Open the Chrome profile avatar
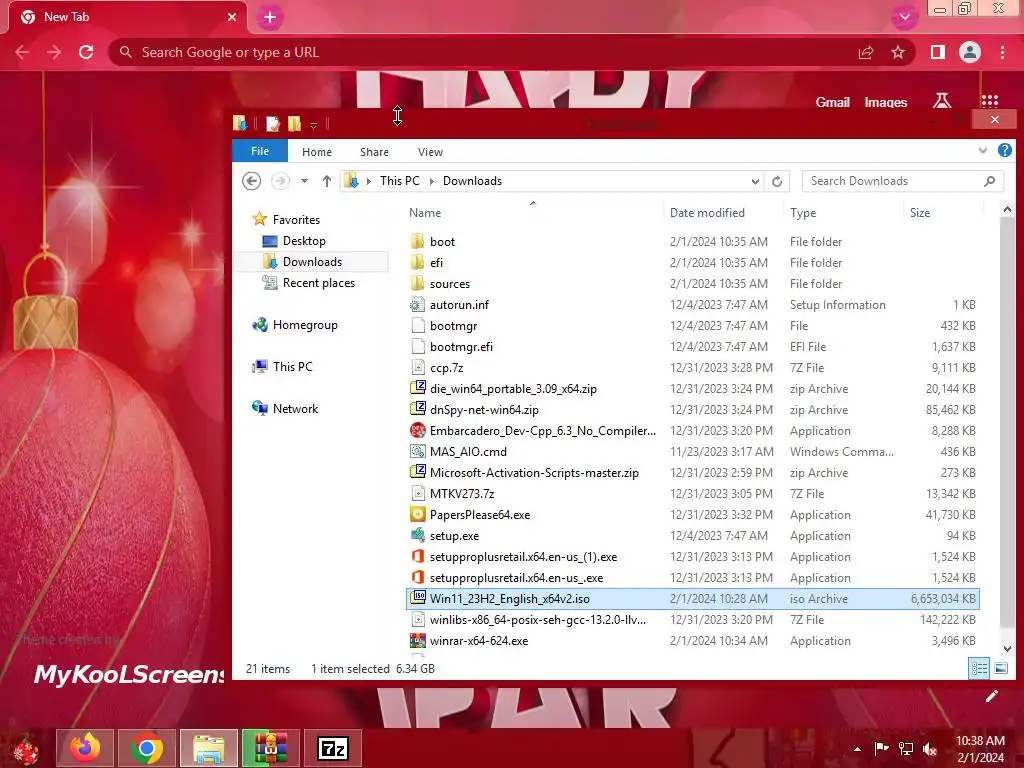This screenshot has width=1024, height=768. [x=970, y=52]
